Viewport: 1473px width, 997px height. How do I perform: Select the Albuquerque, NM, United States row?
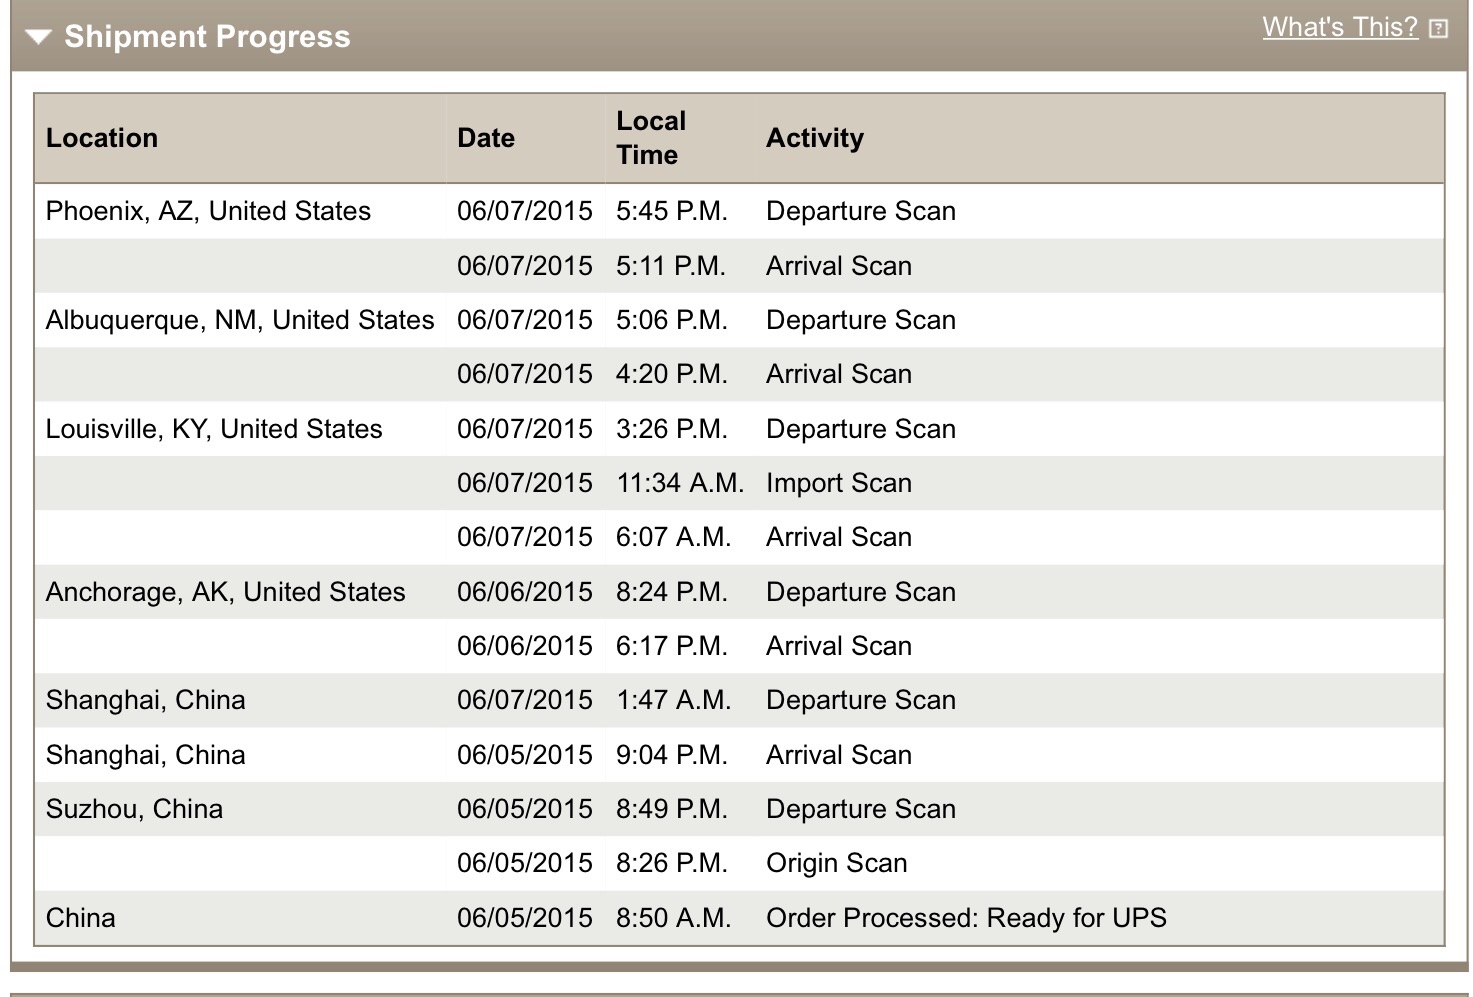coord(740,320)
